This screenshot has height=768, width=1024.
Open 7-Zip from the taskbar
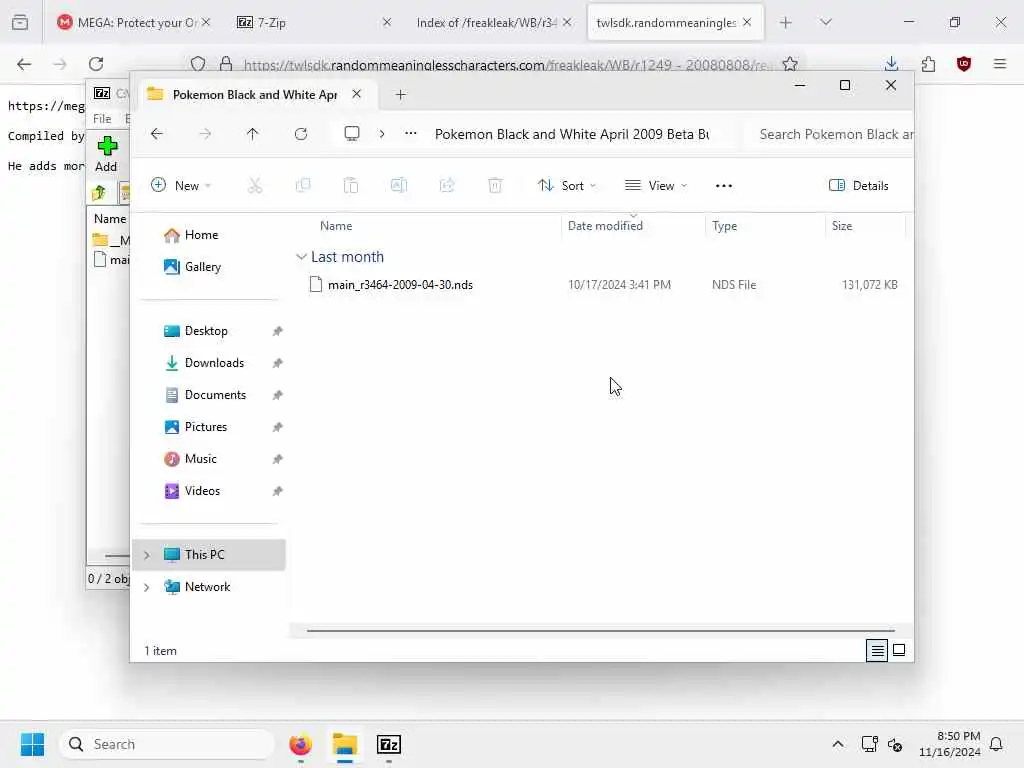389,744
